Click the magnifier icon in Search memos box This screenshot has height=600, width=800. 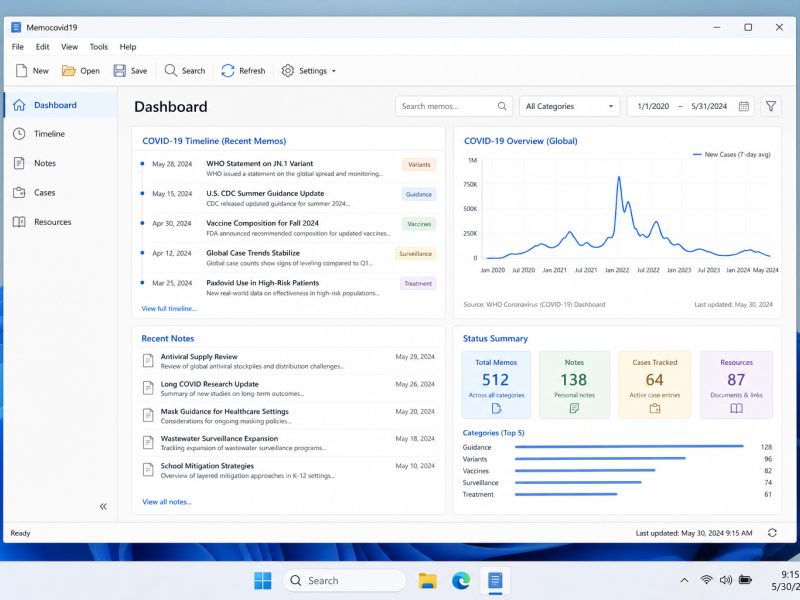pos(502,106)
